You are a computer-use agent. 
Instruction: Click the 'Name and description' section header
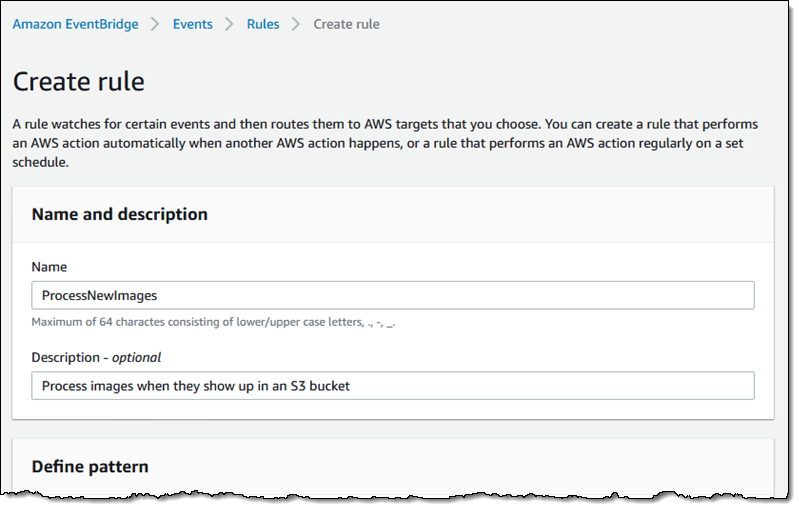tap(120, 214)
